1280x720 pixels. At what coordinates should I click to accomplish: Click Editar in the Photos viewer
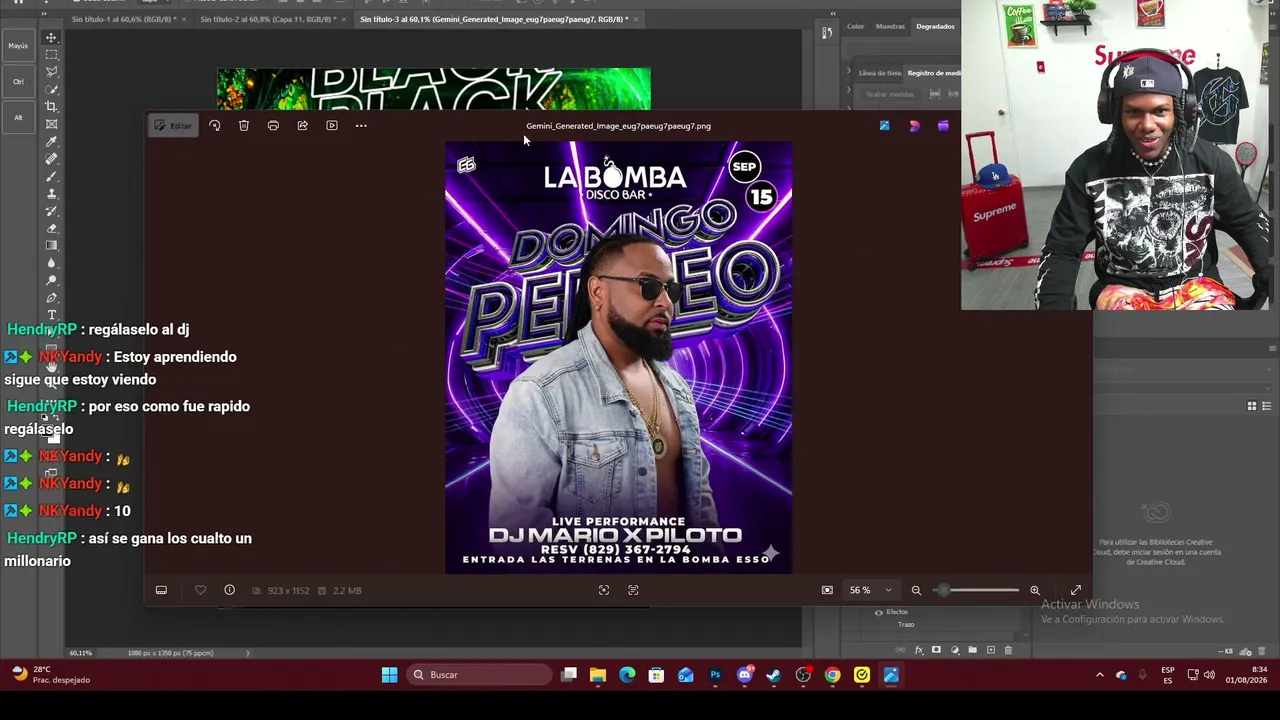click(173, 126)
